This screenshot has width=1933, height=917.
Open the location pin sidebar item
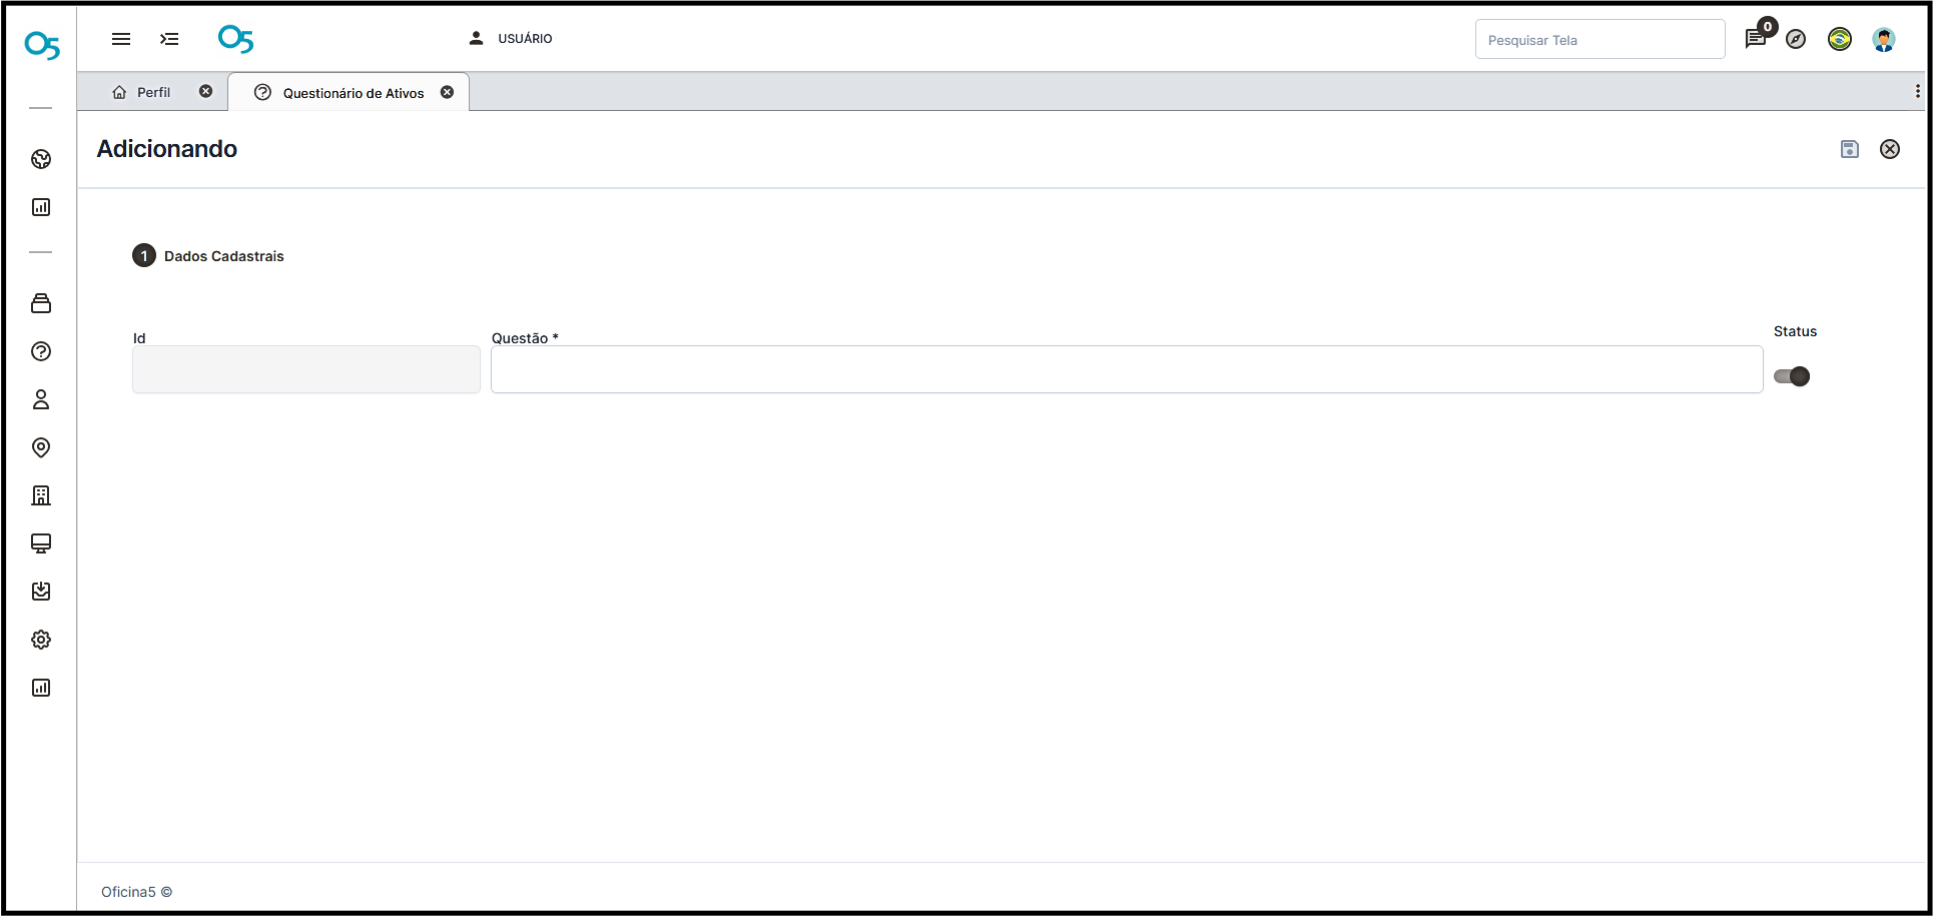coord(41,447)
